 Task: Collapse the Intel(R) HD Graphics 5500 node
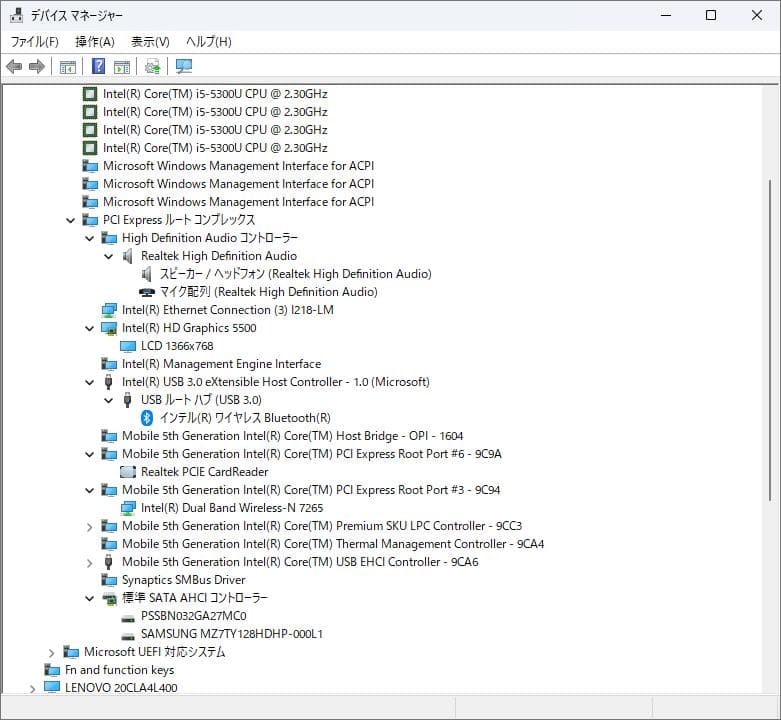[90, 328]
